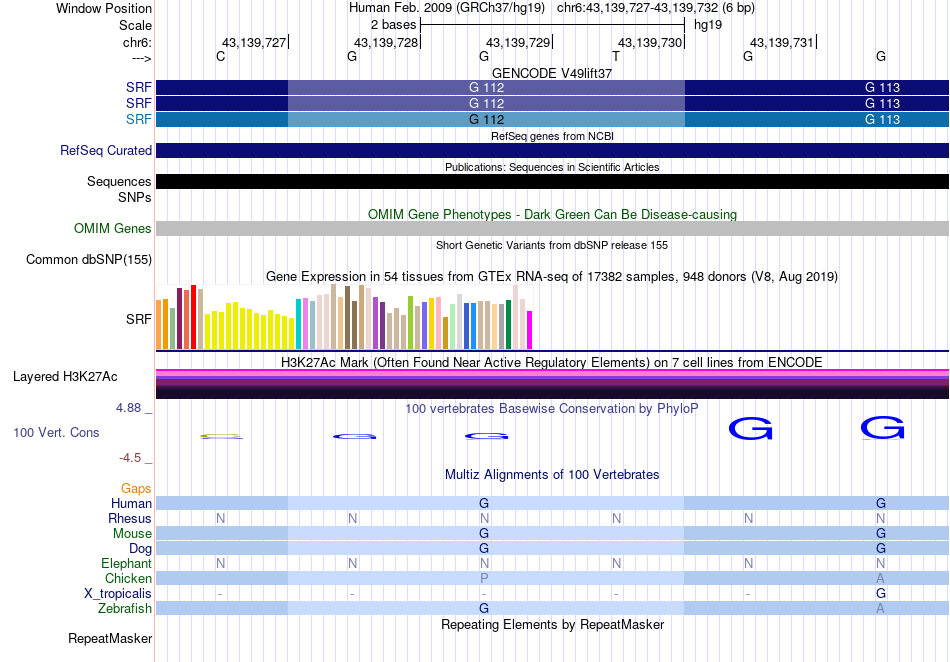Click the 100 Vert. Cons label

(x=56, y=432)
